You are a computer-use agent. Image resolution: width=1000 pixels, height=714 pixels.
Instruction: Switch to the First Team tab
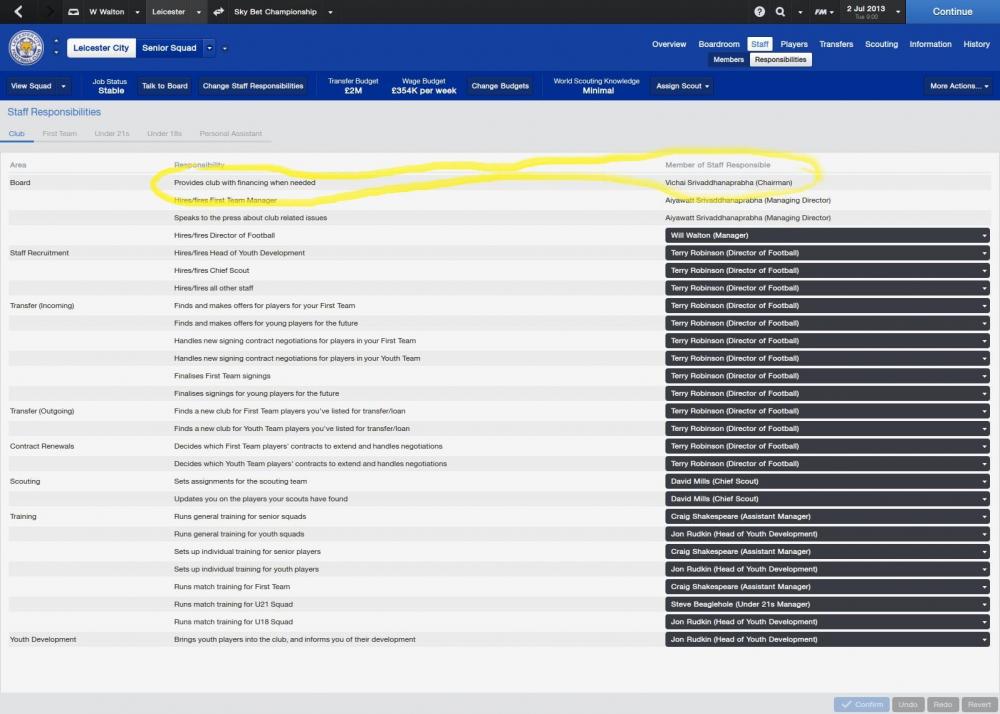[59, 133]
